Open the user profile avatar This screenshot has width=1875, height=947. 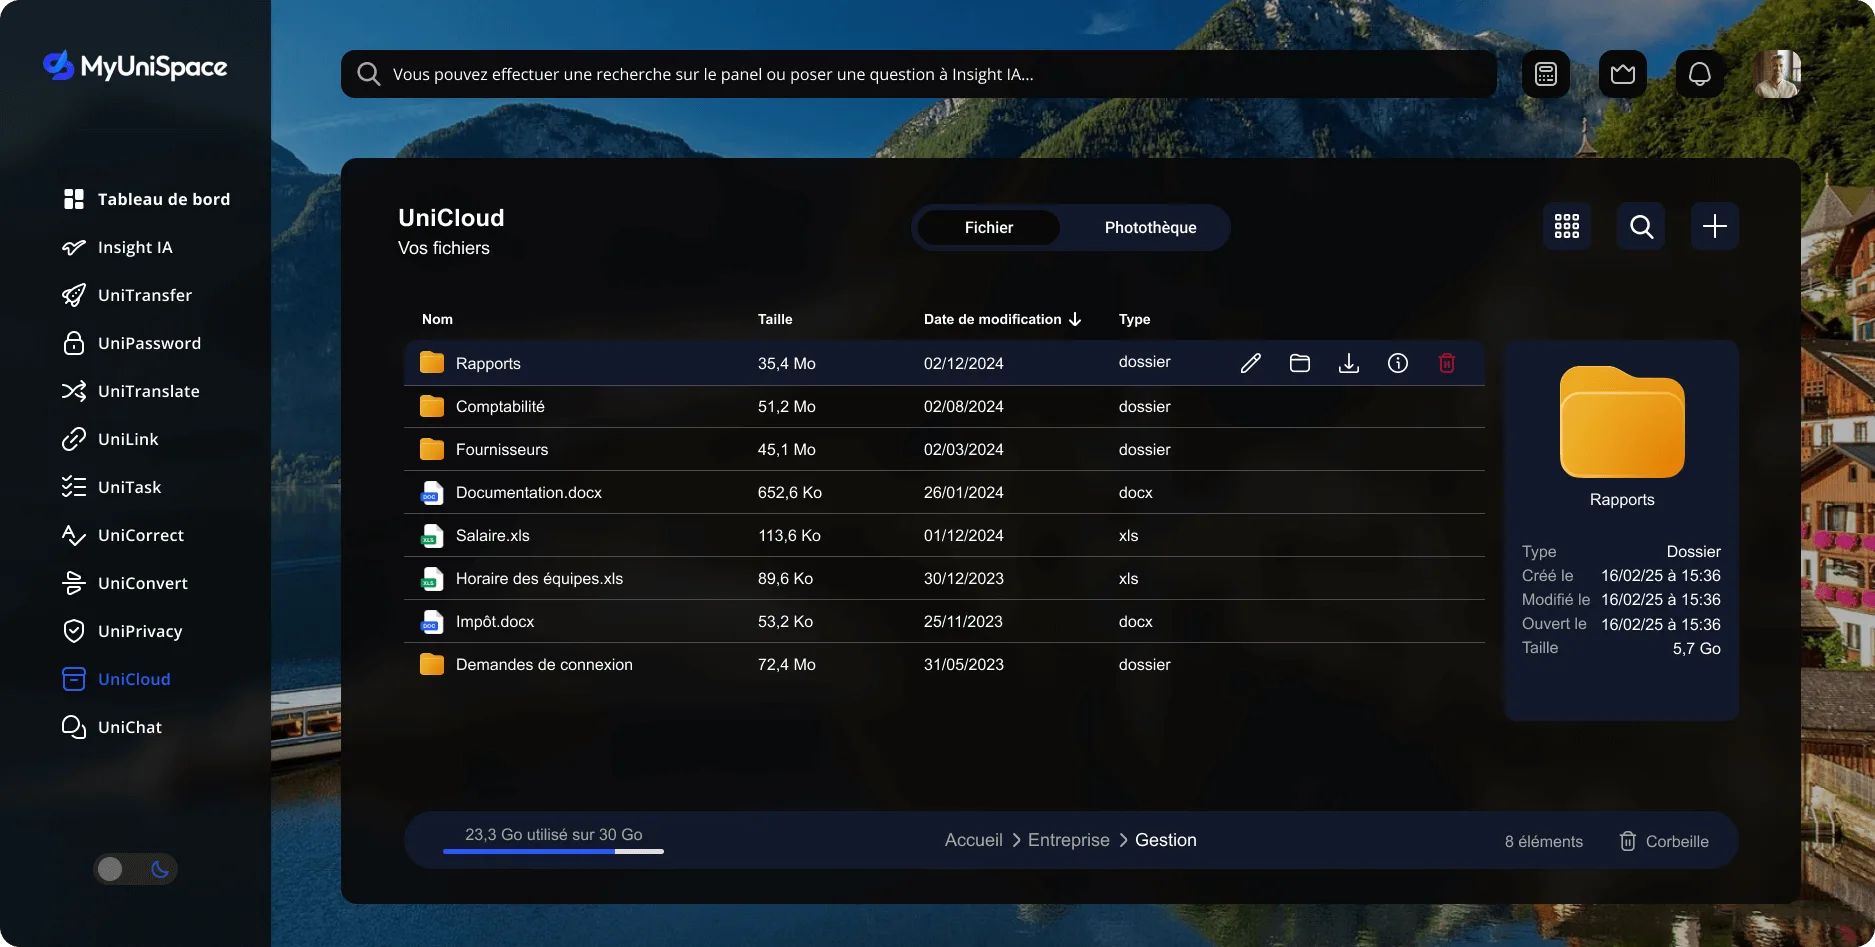(x=1777, y=74)
